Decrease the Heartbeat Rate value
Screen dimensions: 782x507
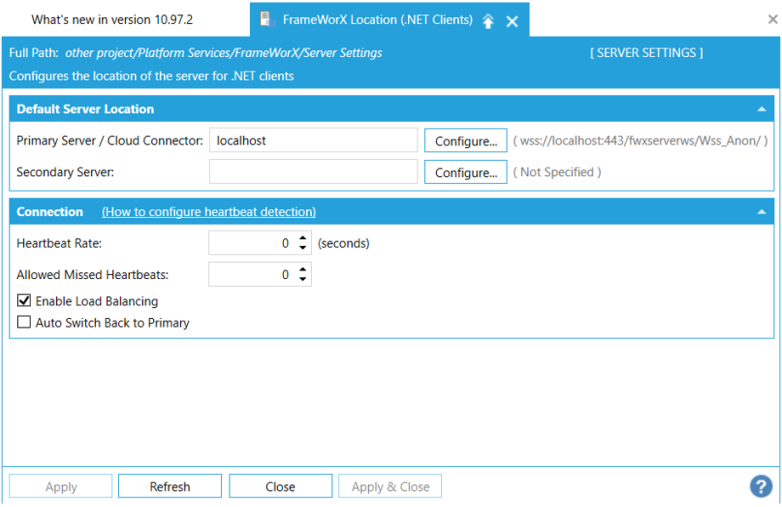303,248
